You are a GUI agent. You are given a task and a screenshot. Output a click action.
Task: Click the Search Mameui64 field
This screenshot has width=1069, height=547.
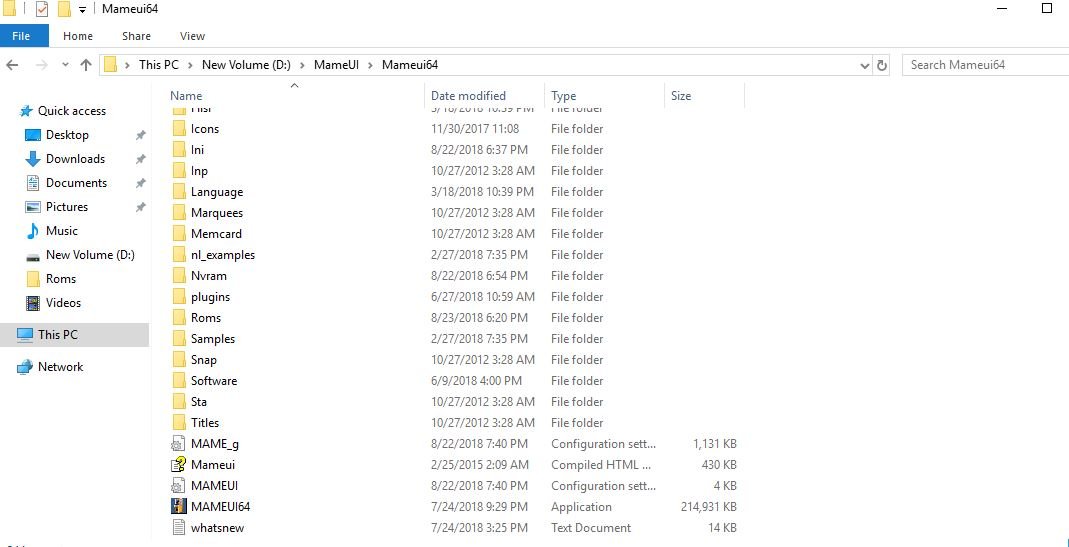[985, 65]
